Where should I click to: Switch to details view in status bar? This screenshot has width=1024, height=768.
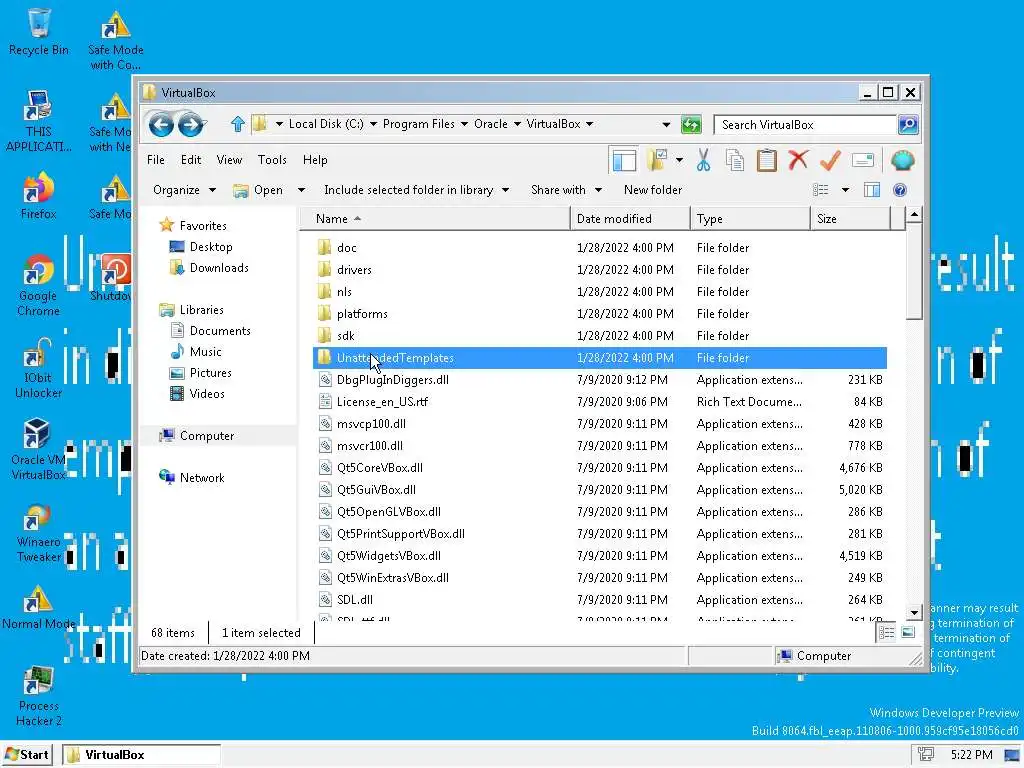(886, 632)
